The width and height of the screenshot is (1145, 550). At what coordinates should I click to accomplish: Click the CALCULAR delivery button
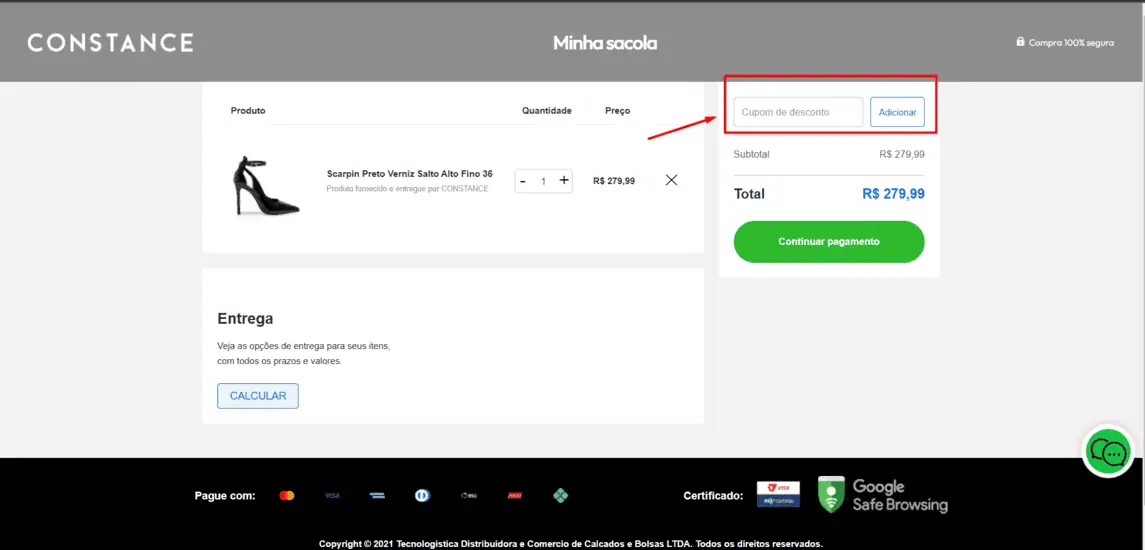(x=258, y=396)
